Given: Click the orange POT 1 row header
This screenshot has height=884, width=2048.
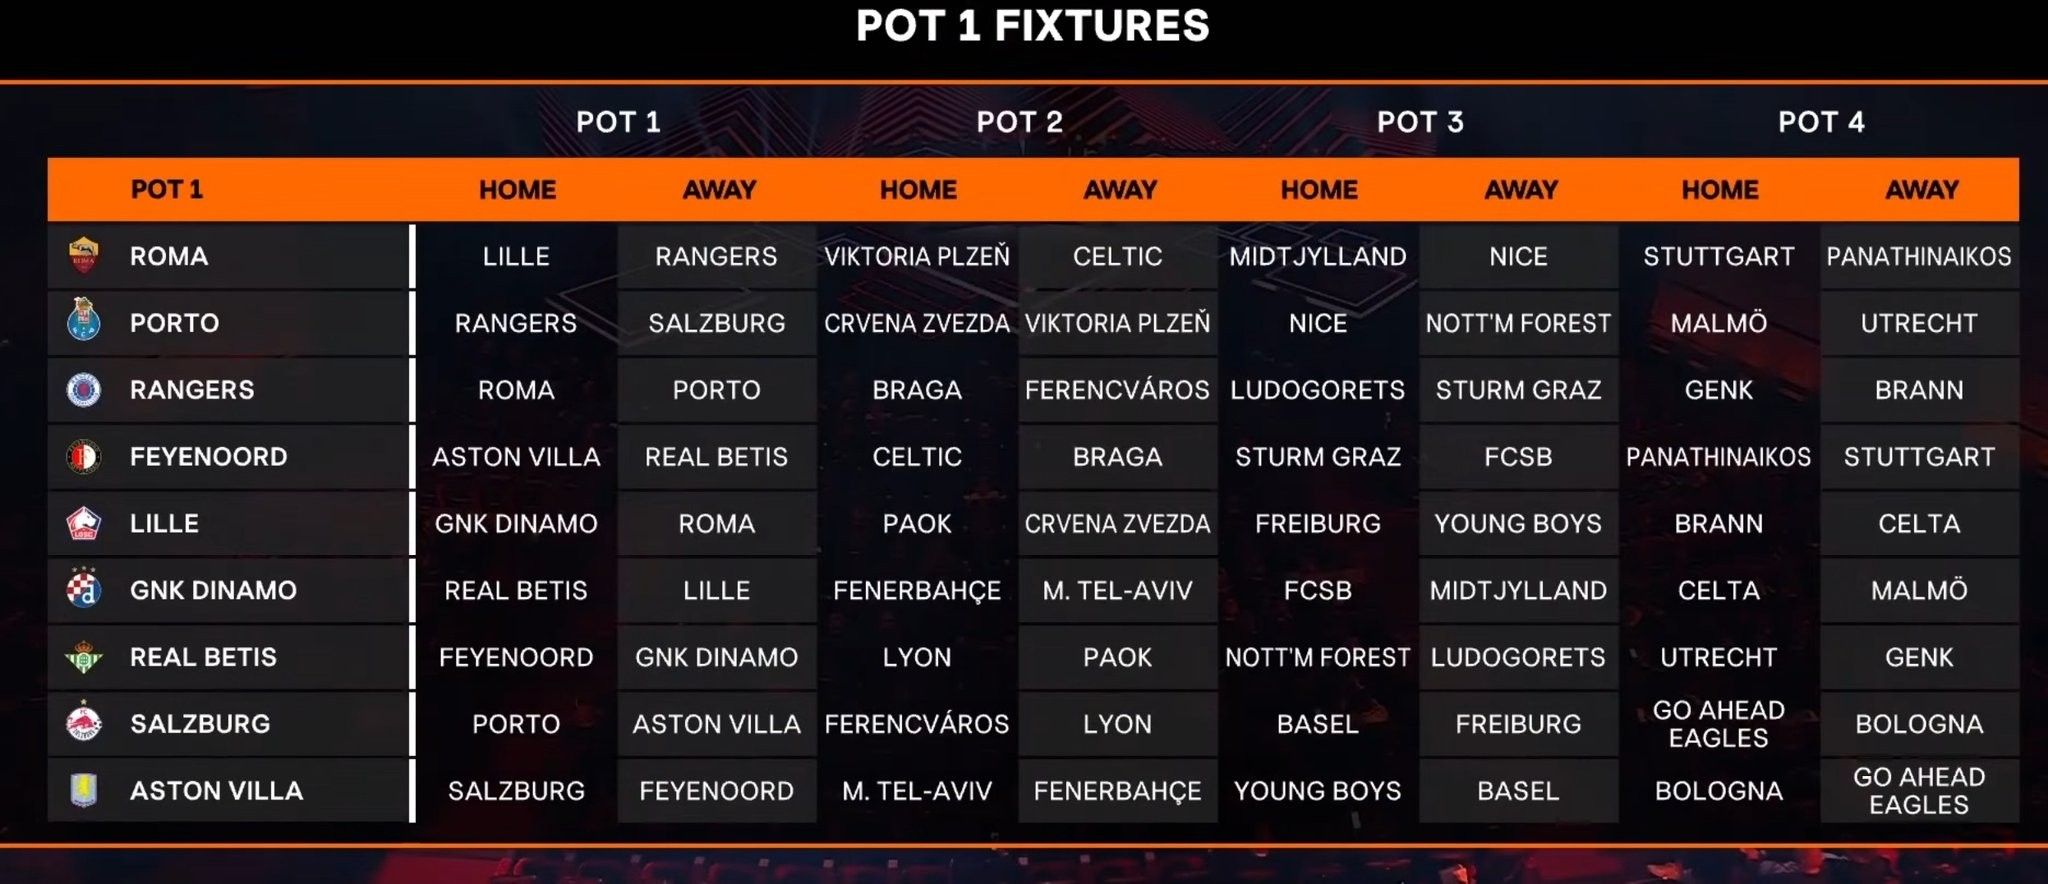Looking at the screenshot, I should click(x=166, y=190).
